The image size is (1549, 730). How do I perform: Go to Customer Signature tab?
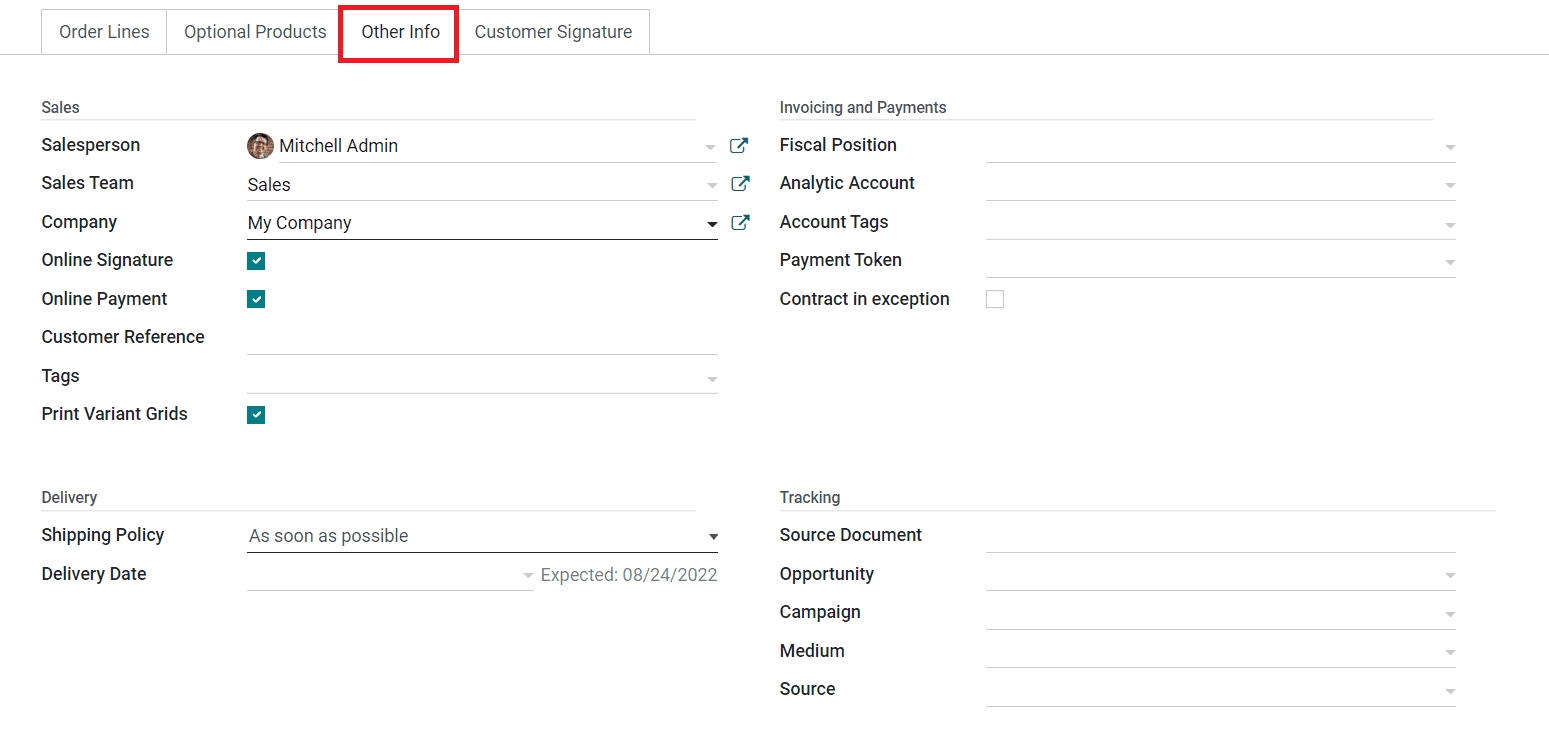[x=553, y=32]
